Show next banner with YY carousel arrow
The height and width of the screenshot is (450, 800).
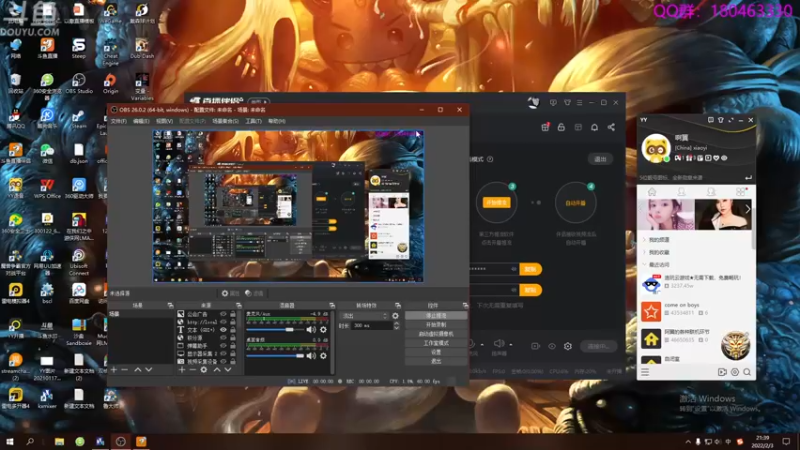pos(747,209)
